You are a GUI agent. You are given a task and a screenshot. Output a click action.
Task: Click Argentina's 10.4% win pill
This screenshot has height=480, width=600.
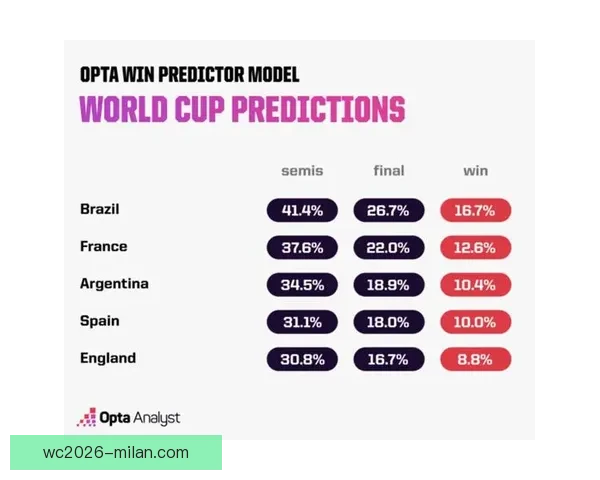point(475,284)
